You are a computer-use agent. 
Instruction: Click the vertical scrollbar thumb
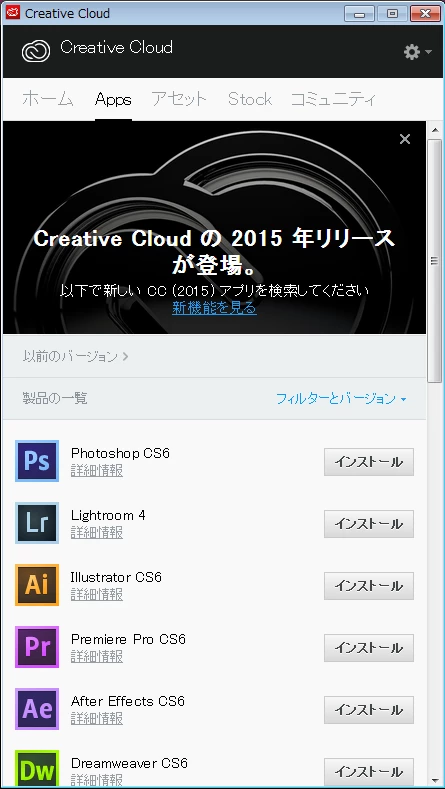point(434,261)
